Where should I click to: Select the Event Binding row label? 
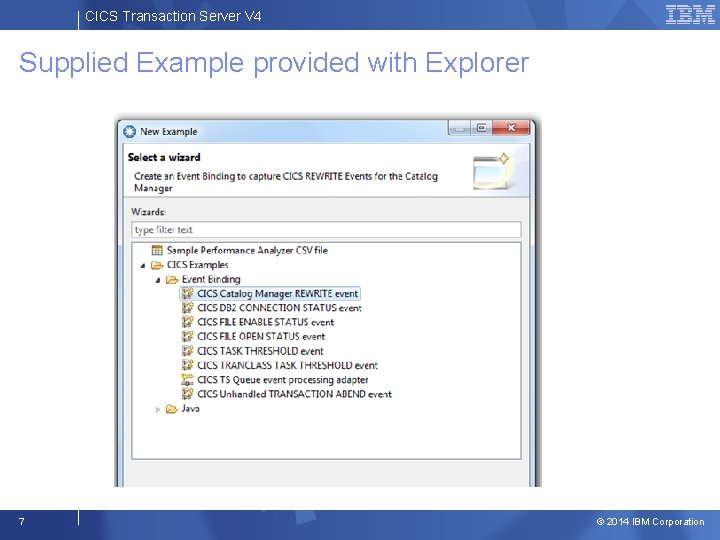point(211,279)
